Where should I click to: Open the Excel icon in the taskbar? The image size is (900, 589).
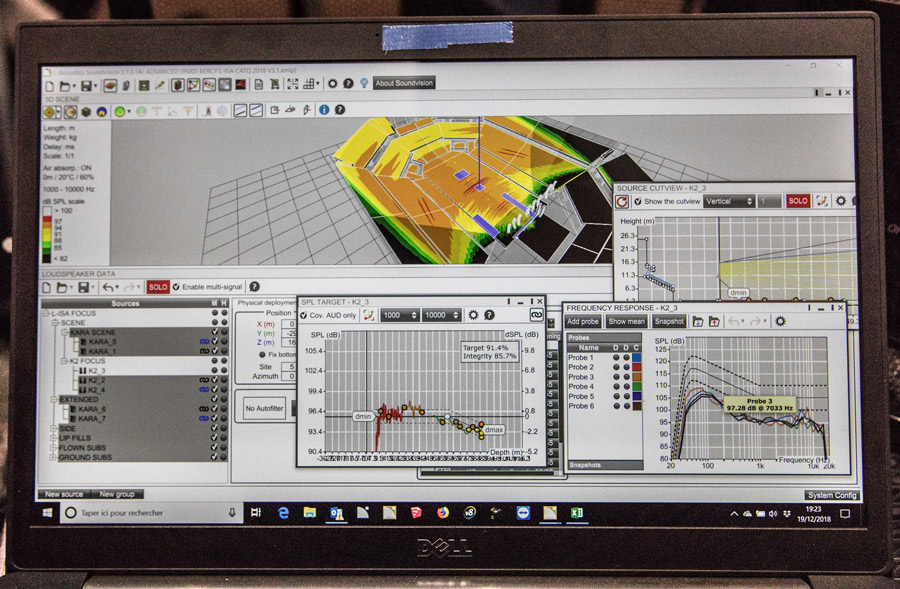pyautogui.click(x=576, y=513)
